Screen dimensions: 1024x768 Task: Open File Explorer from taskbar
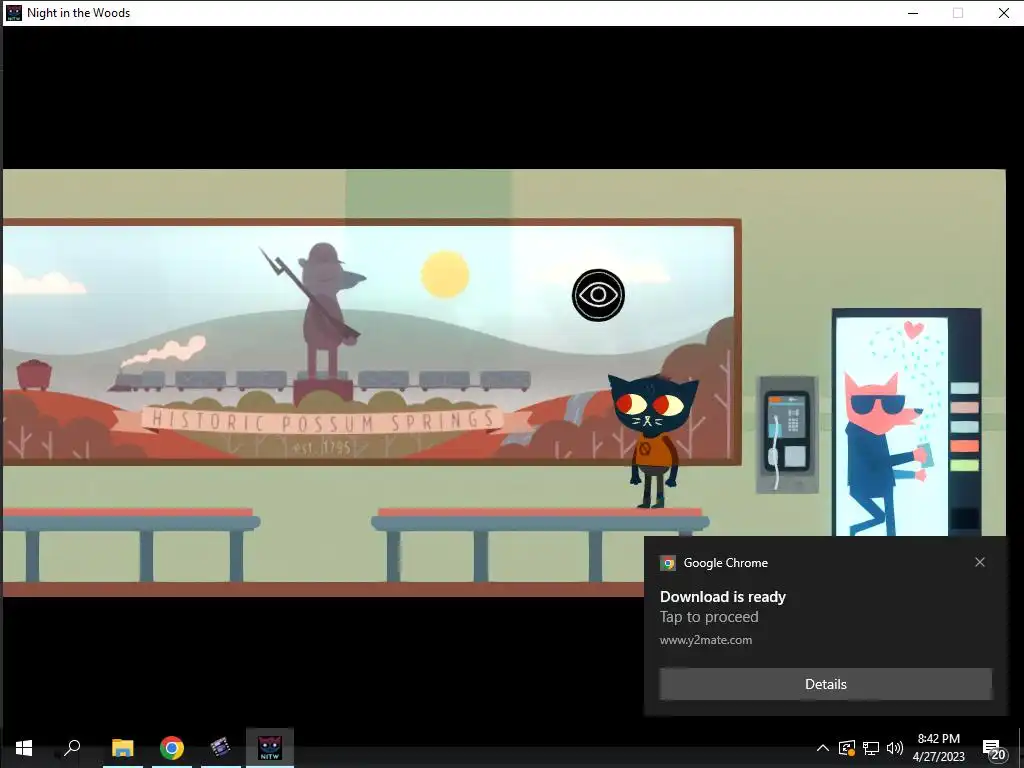click(x=123, y=748)
